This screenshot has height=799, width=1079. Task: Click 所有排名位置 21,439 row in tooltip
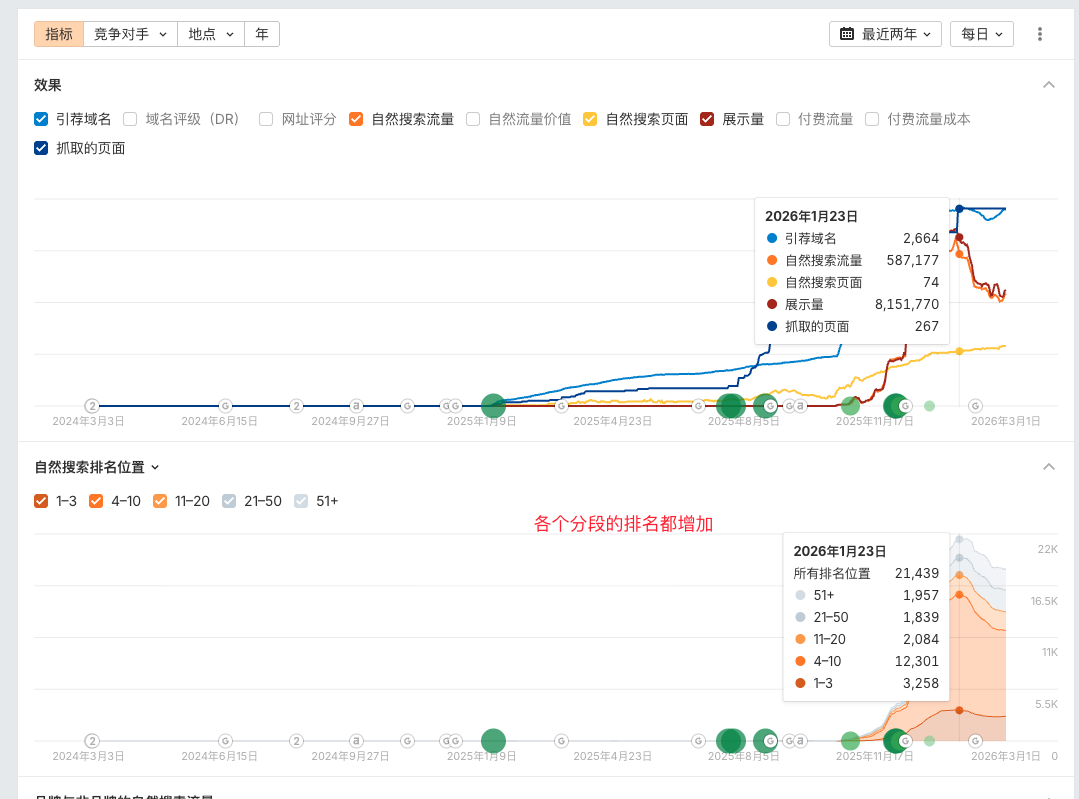(x=866, y=573)
